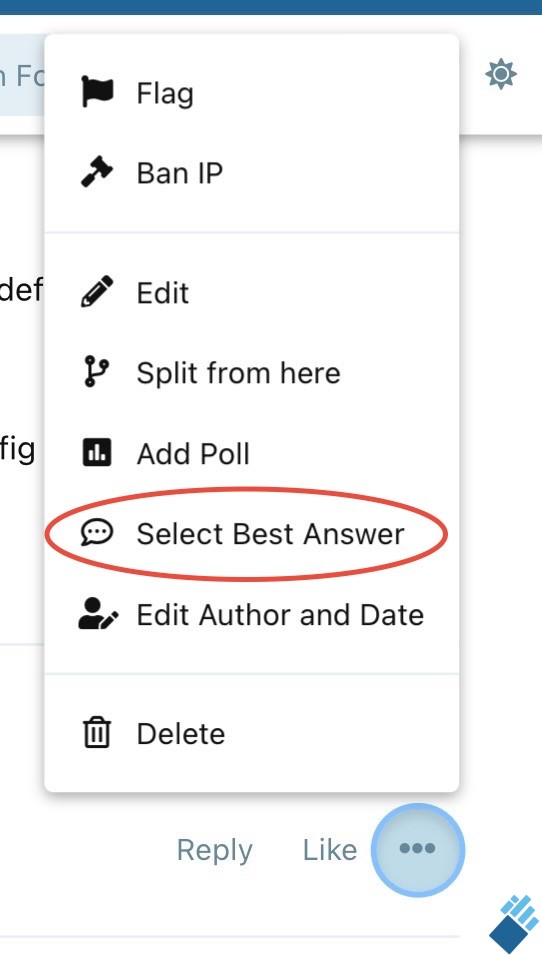This screenshot has width=542, height=957.
Task: Click the user-edit icon for Author and Date
Action: click(x=98, y=614)
